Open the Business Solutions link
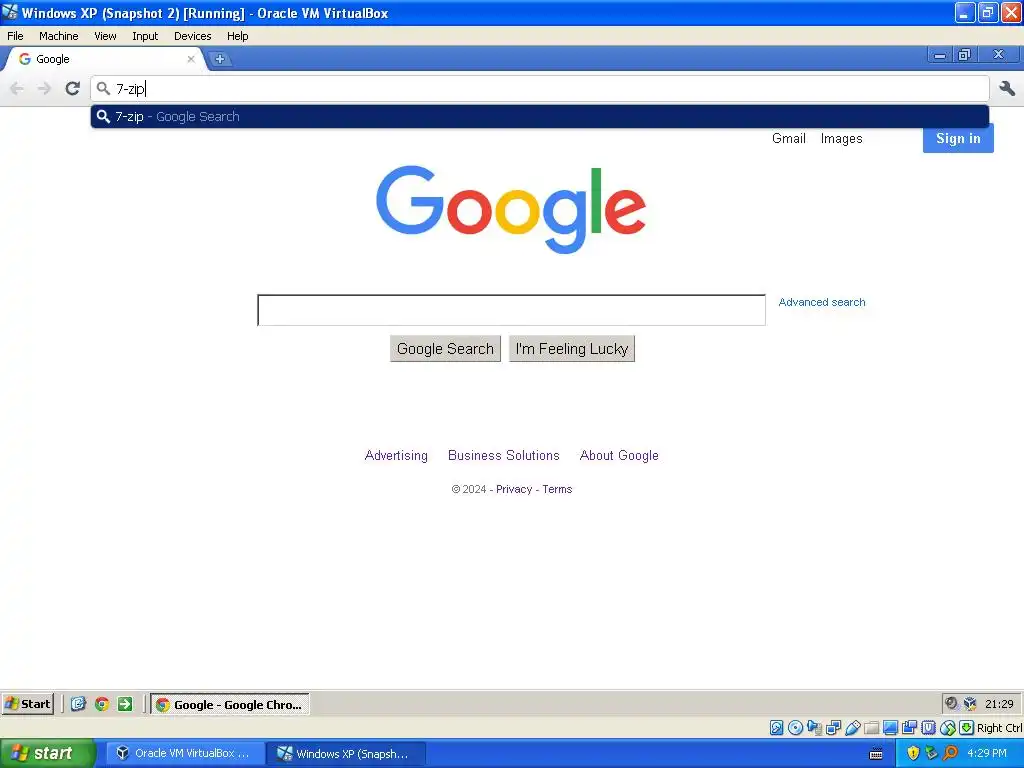Image resolution: width=1024 pixels, height=768 pixels. point(504,455)
